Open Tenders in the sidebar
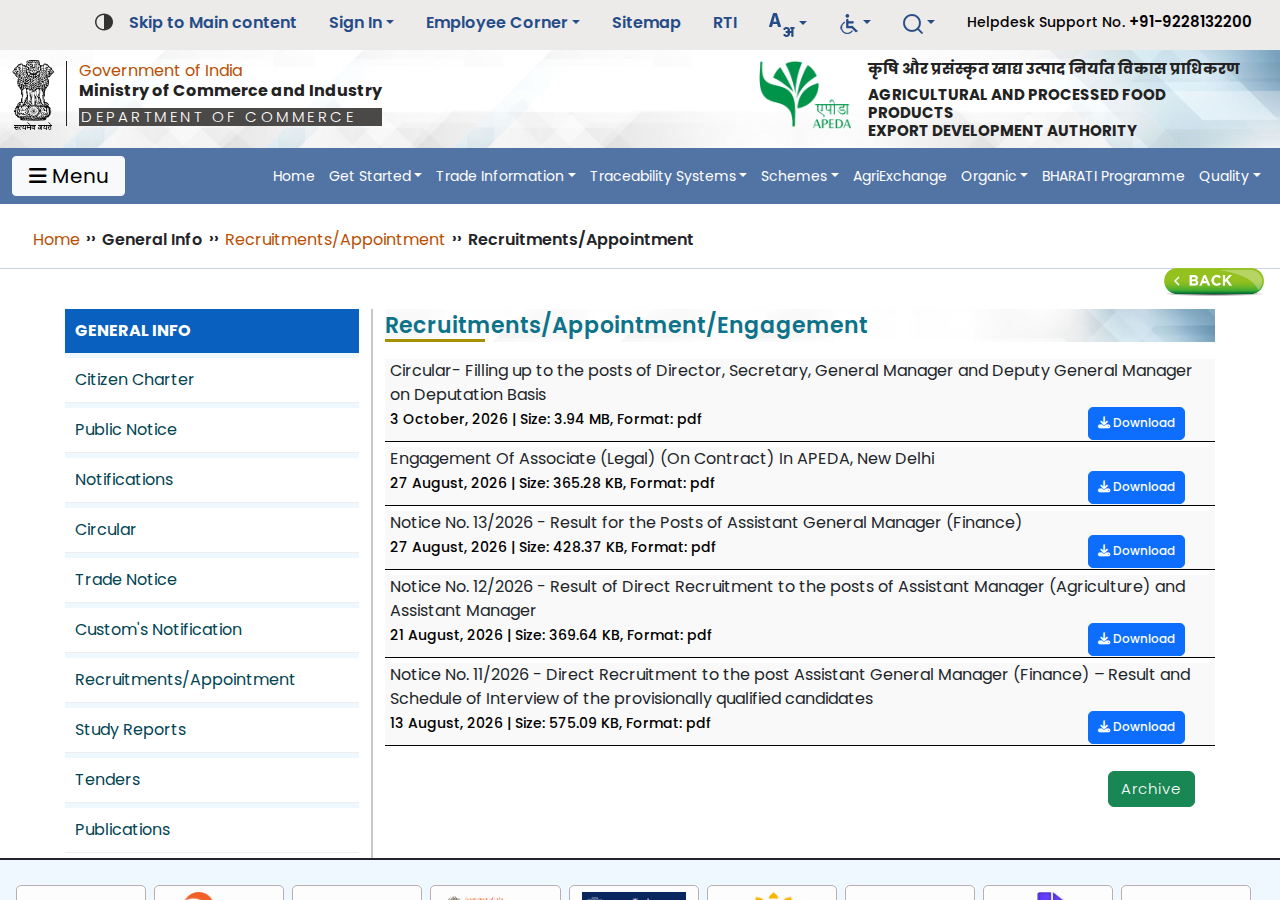This screenshot has width=1280, height=900. [x=212, y=780]
